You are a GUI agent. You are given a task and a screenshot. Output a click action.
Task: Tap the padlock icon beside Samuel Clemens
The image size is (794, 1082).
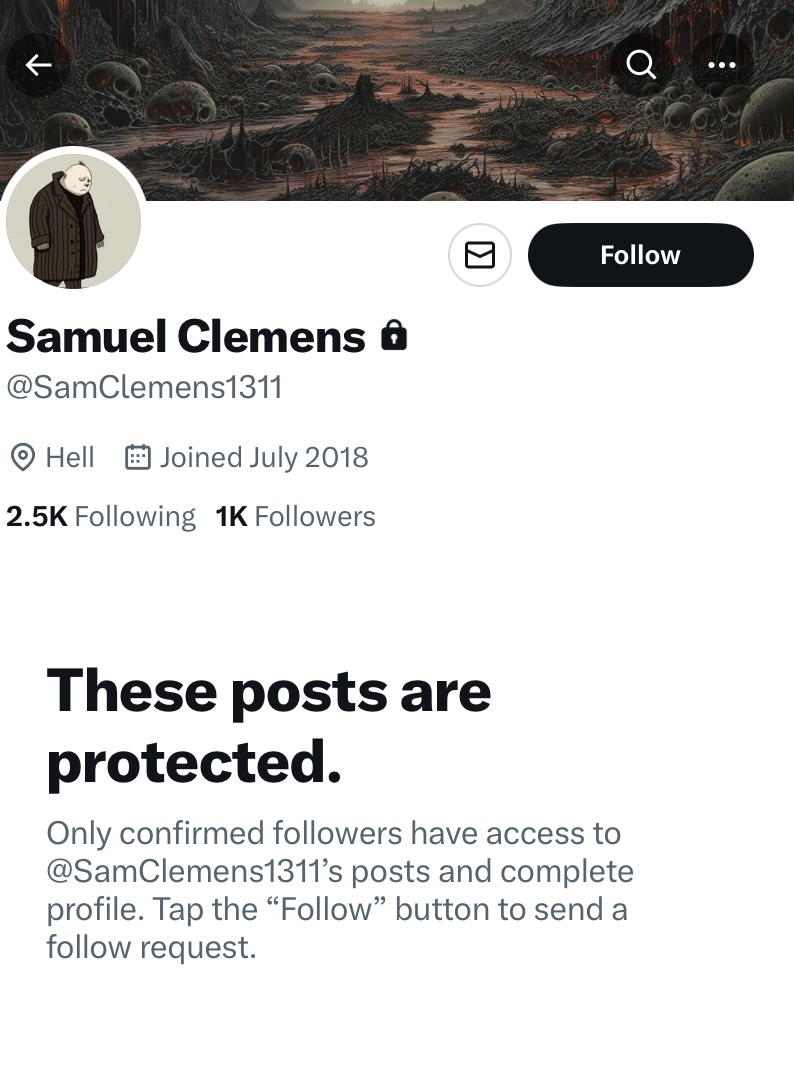(395, 337)
